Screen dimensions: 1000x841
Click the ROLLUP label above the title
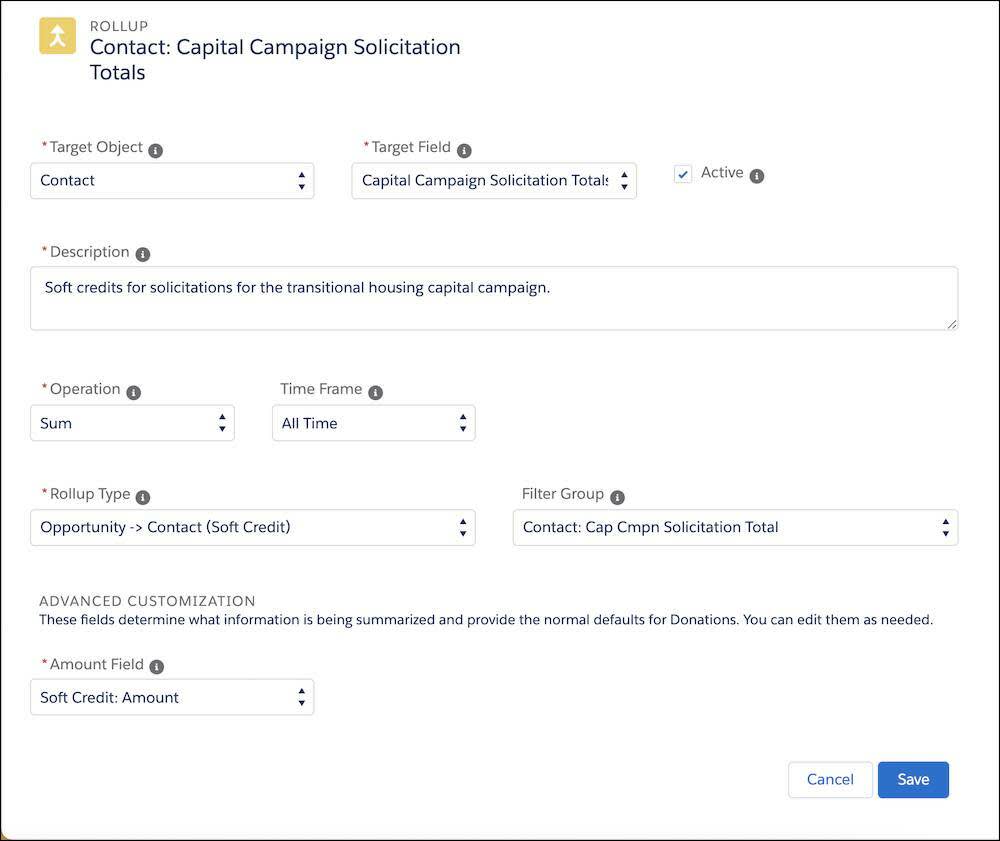click(x=119, y=26)
